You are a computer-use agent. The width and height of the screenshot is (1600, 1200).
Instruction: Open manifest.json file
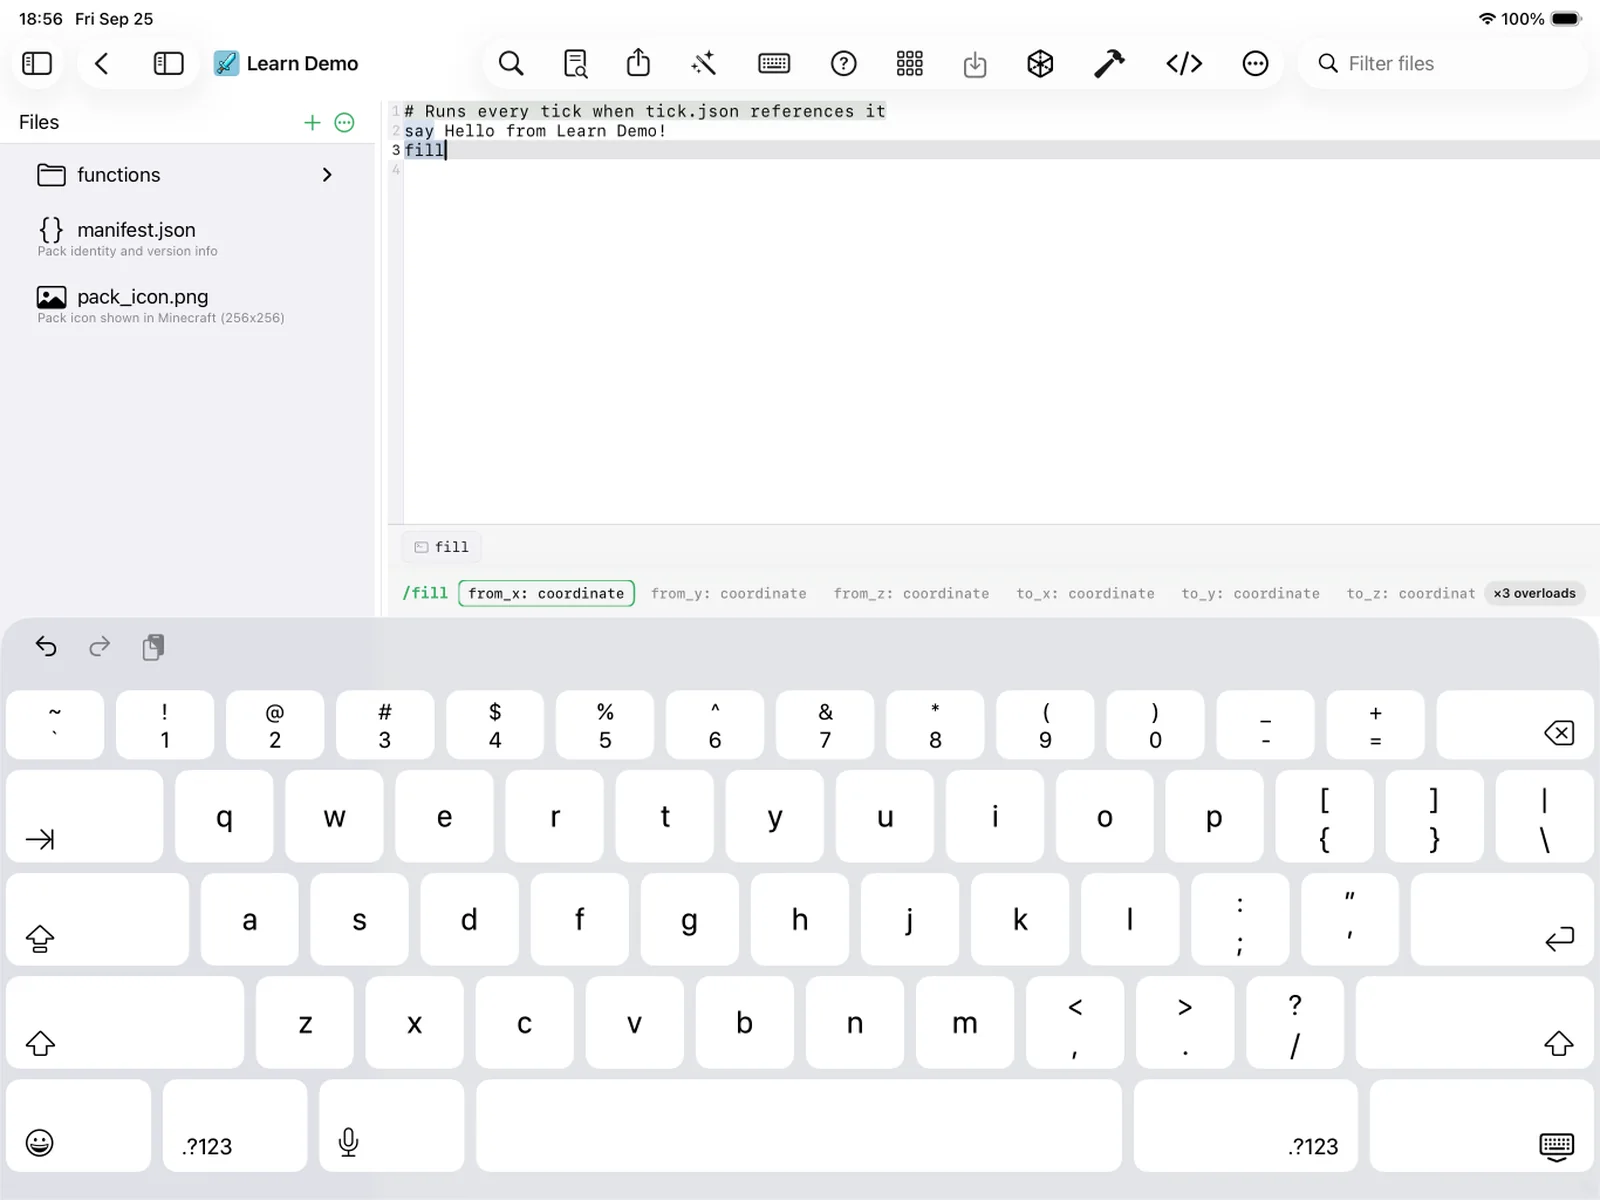pos(187,238)
